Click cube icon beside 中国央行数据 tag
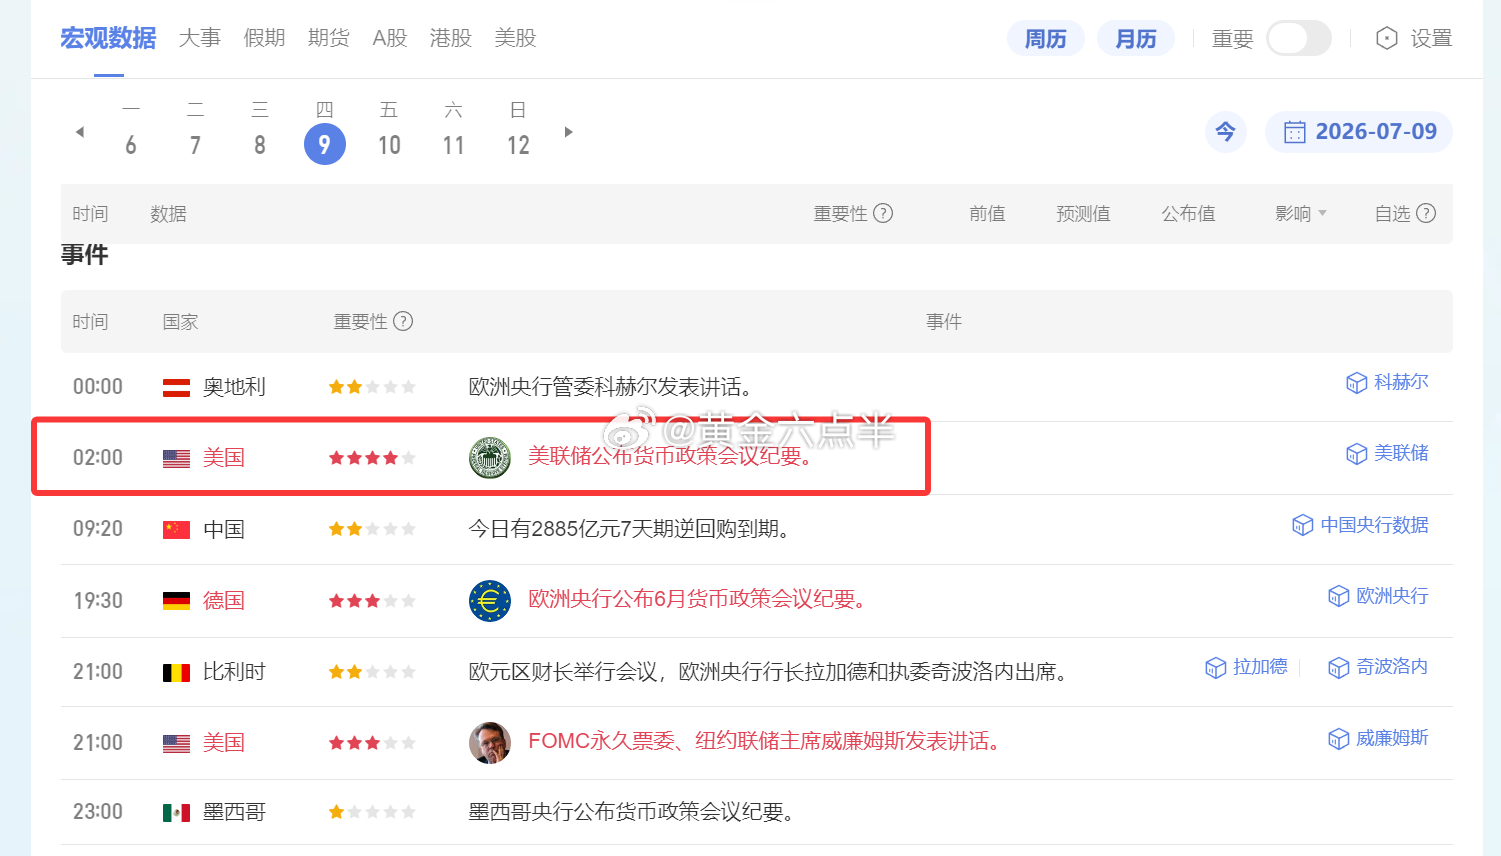1501x856 pixels. tap(1302, 526)
